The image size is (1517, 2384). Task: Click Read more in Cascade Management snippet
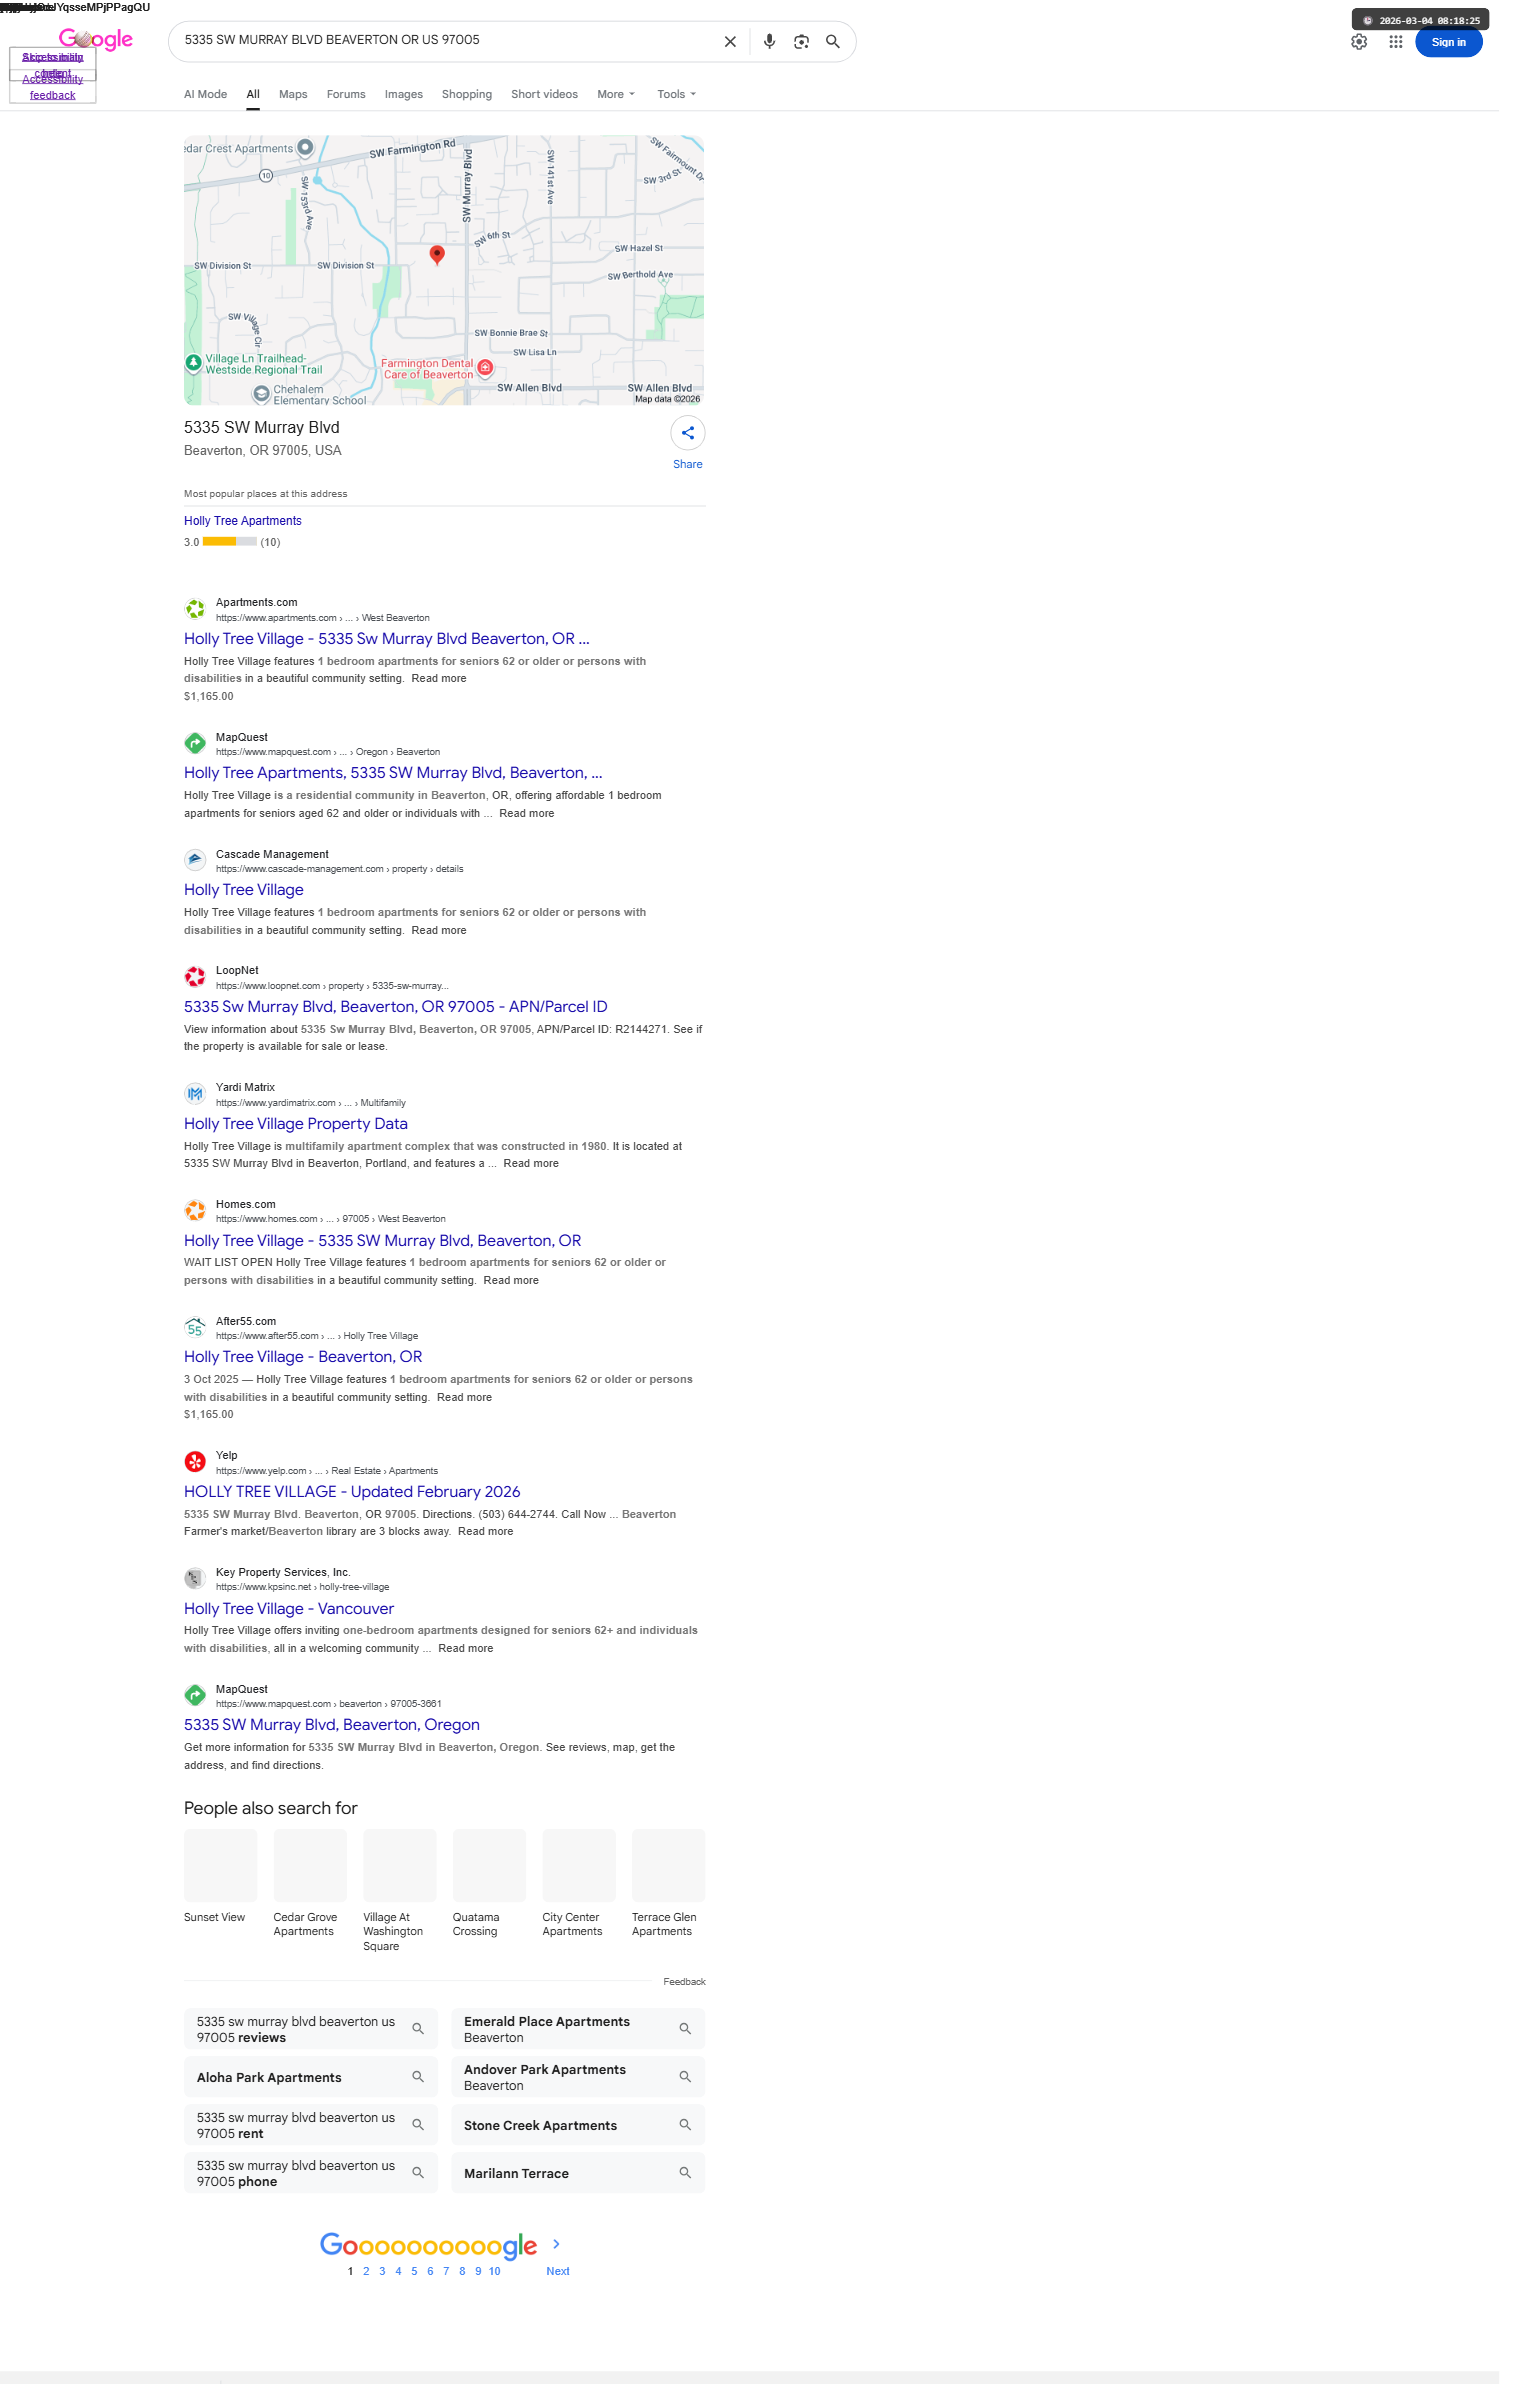tap(439, 930)
